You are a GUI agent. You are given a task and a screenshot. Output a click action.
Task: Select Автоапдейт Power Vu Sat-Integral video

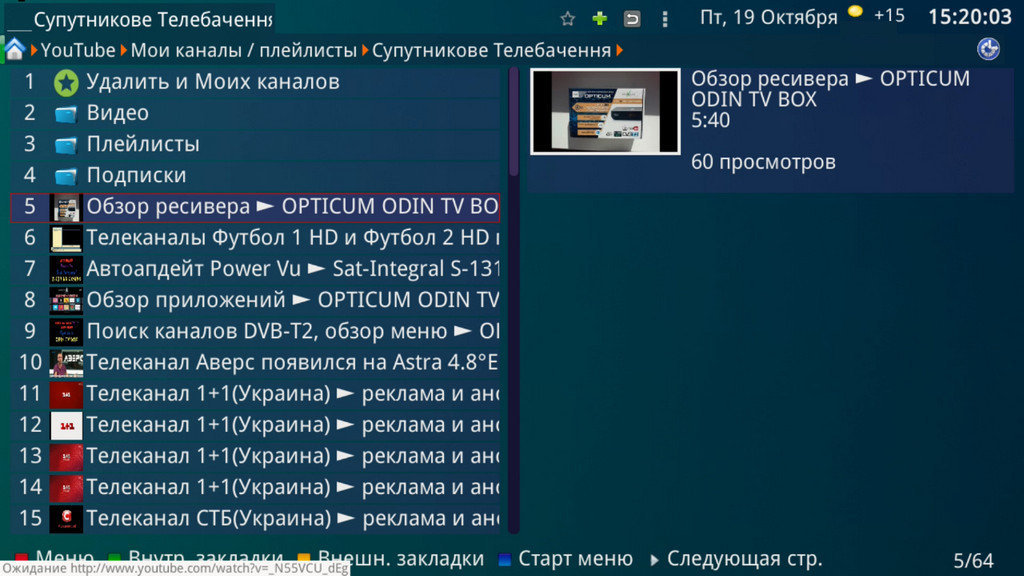click(x=292, y=269)
